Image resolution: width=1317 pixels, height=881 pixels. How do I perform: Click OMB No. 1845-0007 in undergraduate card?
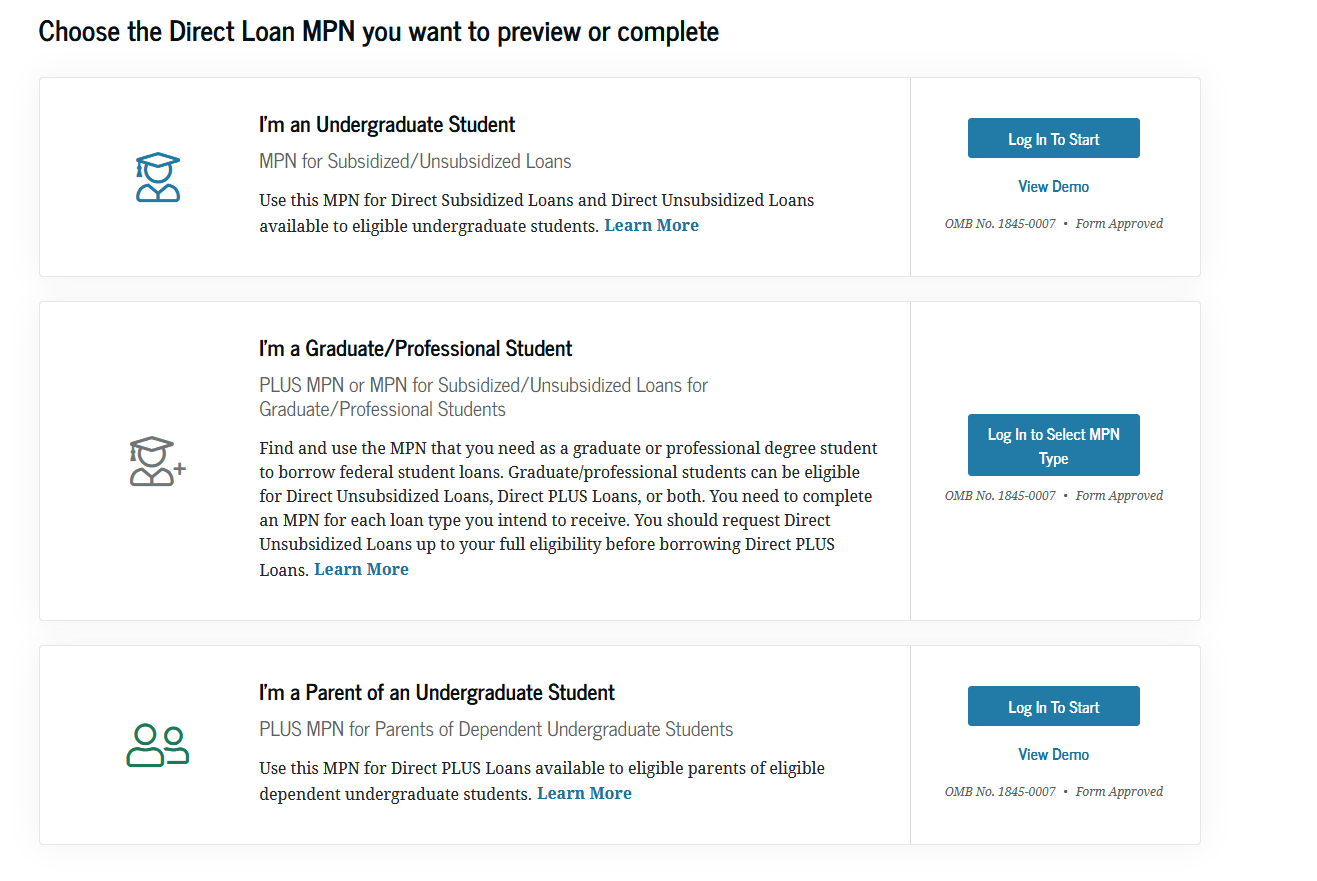1000,223
